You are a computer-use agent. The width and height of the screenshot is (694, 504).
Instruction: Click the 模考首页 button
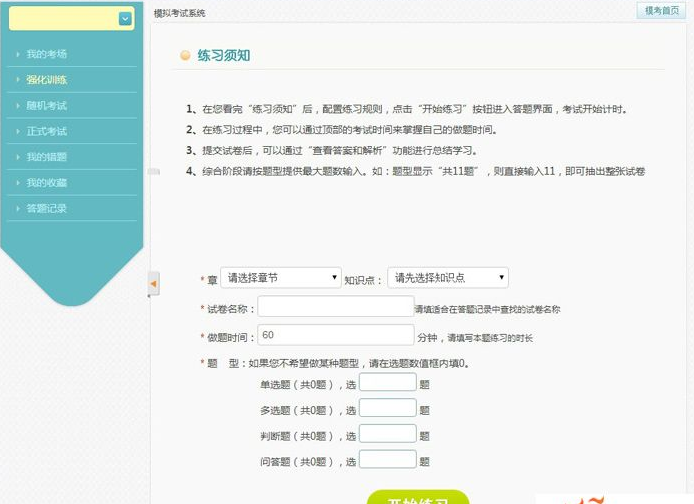(661, 10)
